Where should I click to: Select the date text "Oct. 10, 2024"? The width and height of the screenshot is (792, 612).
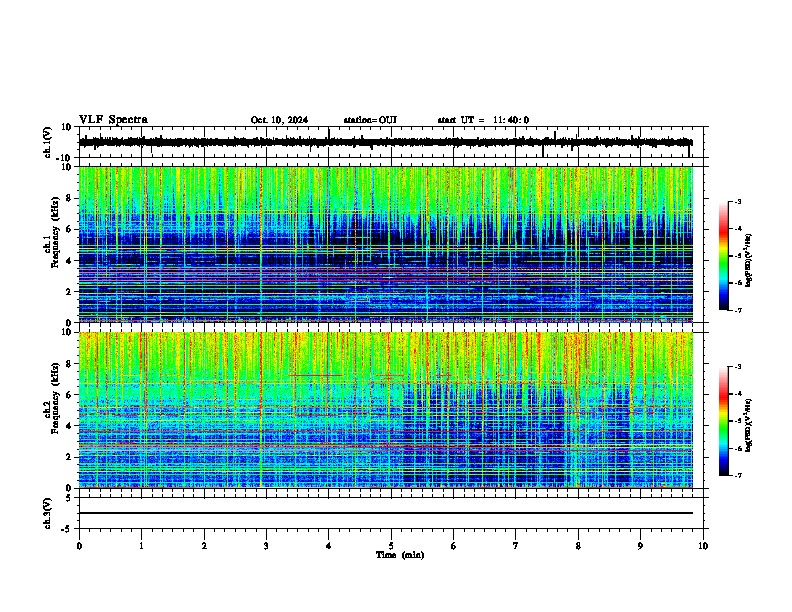(279, 120)
